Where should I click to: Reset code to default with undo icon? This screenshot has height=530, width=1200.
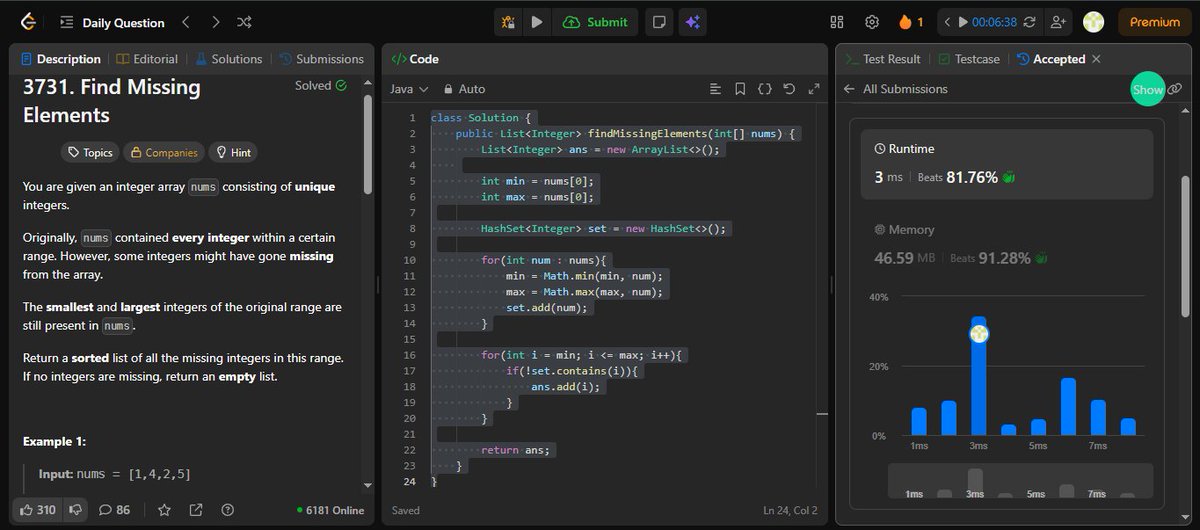789,89
